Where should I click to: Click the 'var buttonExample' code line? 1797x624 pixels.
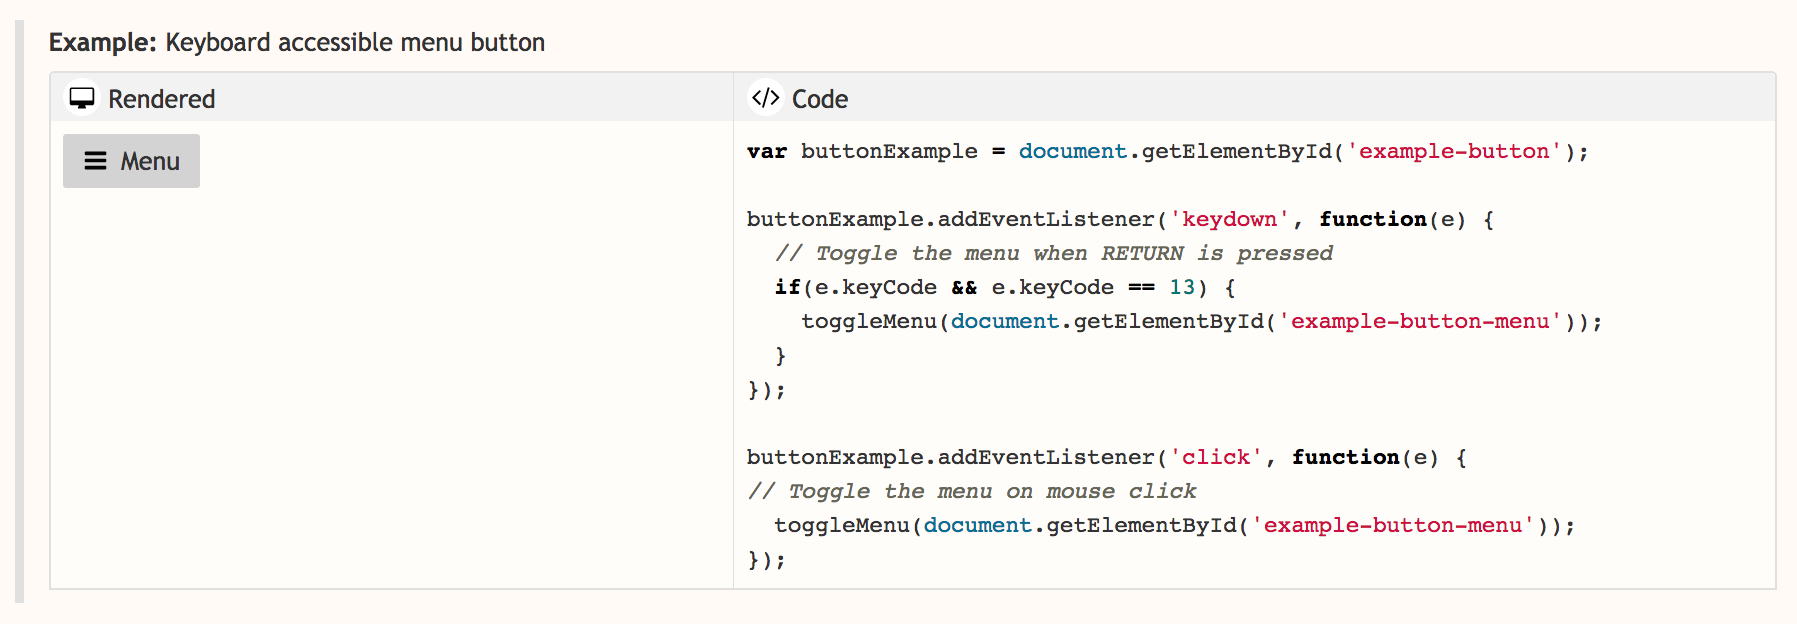coord(1168,151)
